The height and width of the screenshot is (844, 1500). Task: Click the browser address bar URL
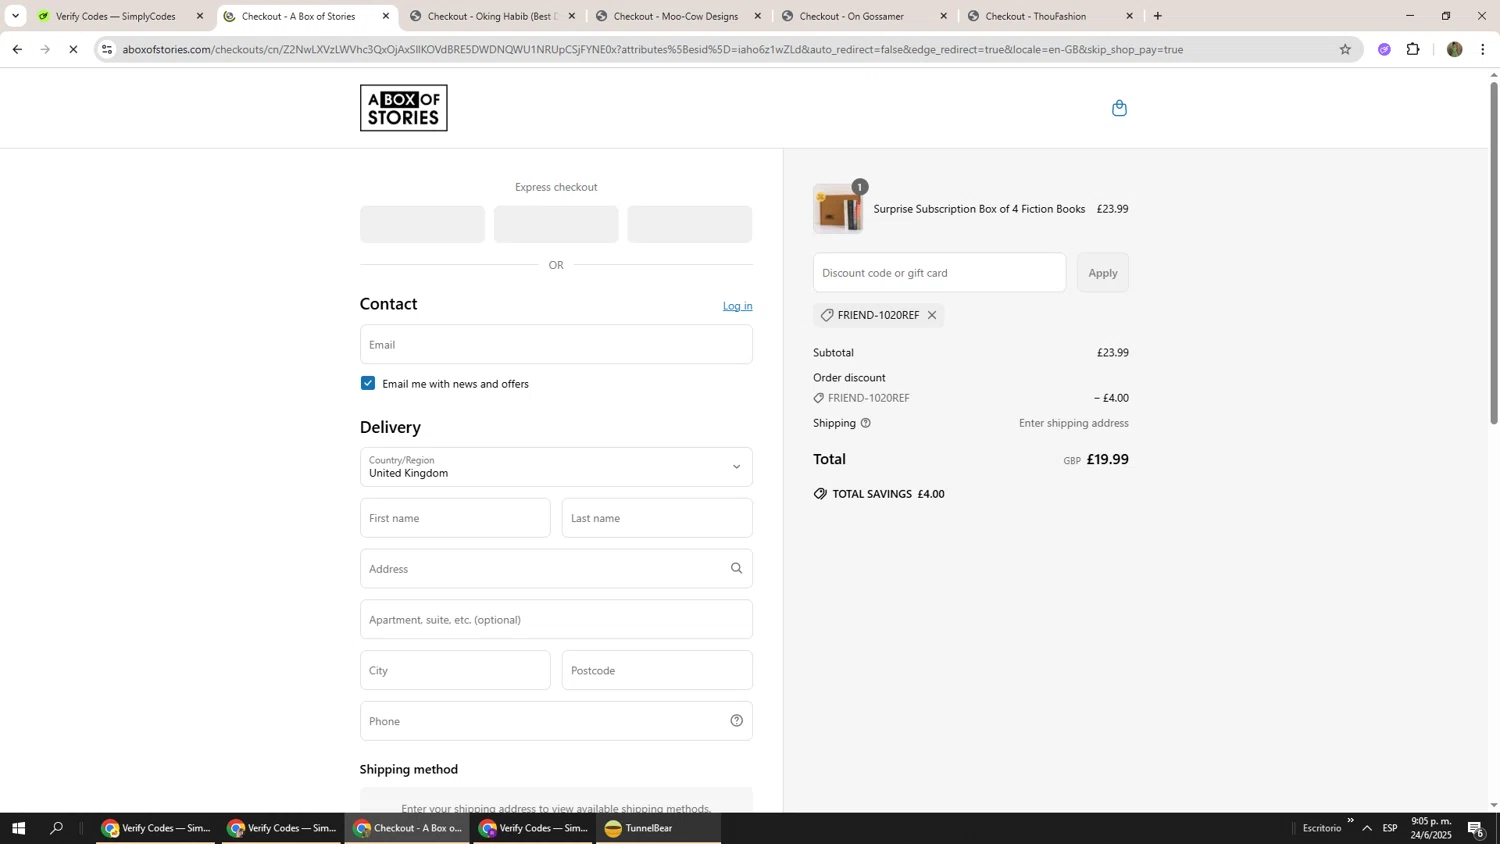653,49
